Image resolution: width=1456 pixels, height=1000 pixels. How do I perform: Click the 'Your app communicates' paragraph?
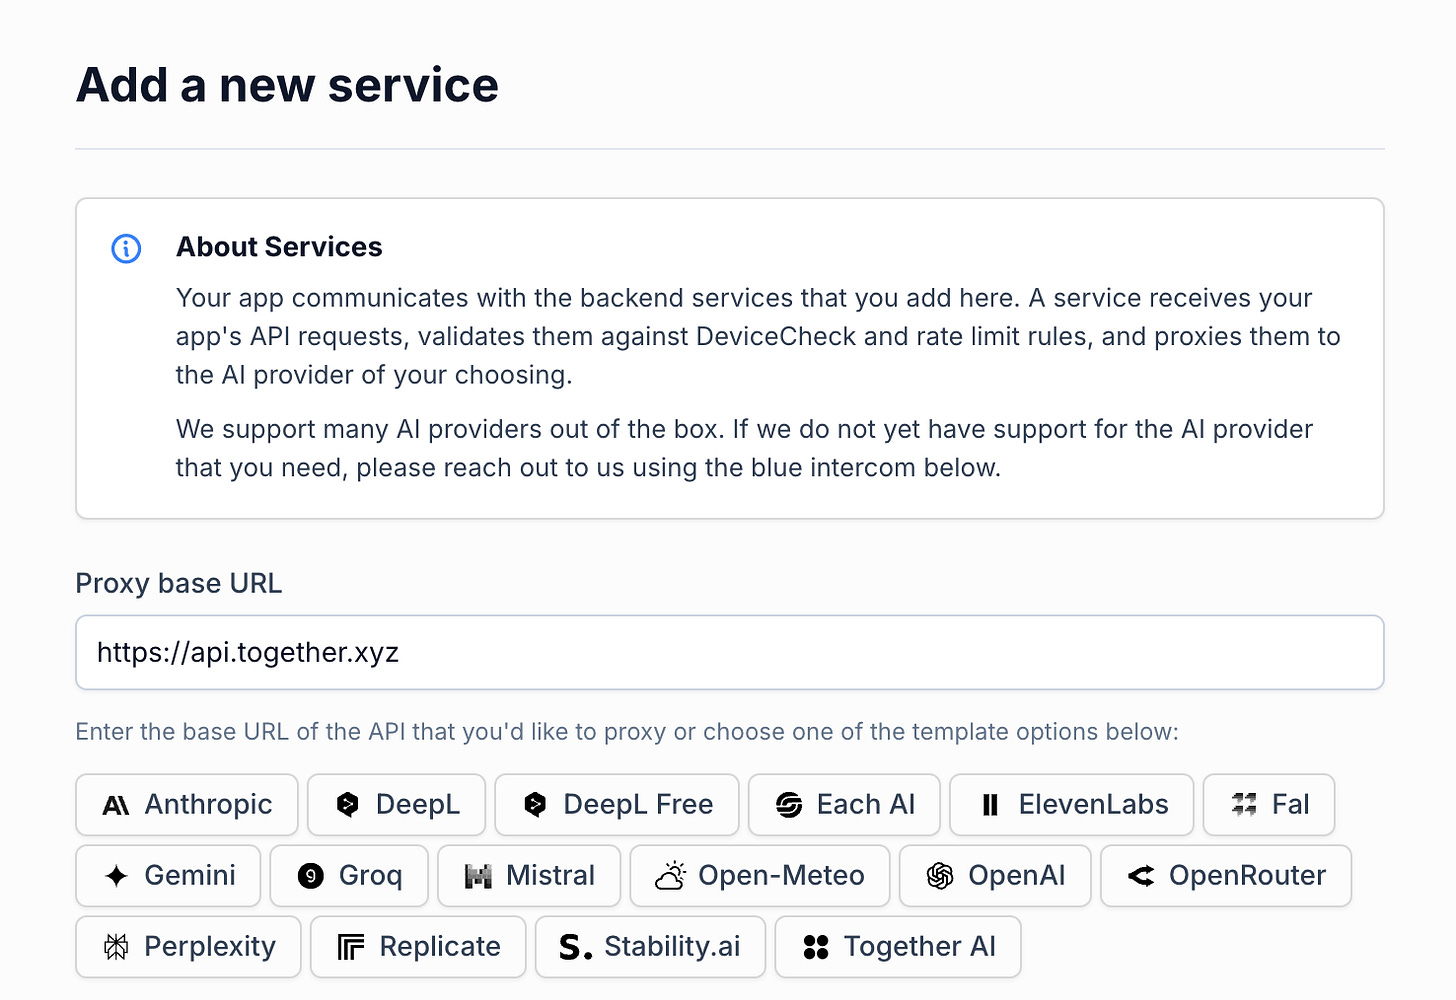(x=758, y=336)
